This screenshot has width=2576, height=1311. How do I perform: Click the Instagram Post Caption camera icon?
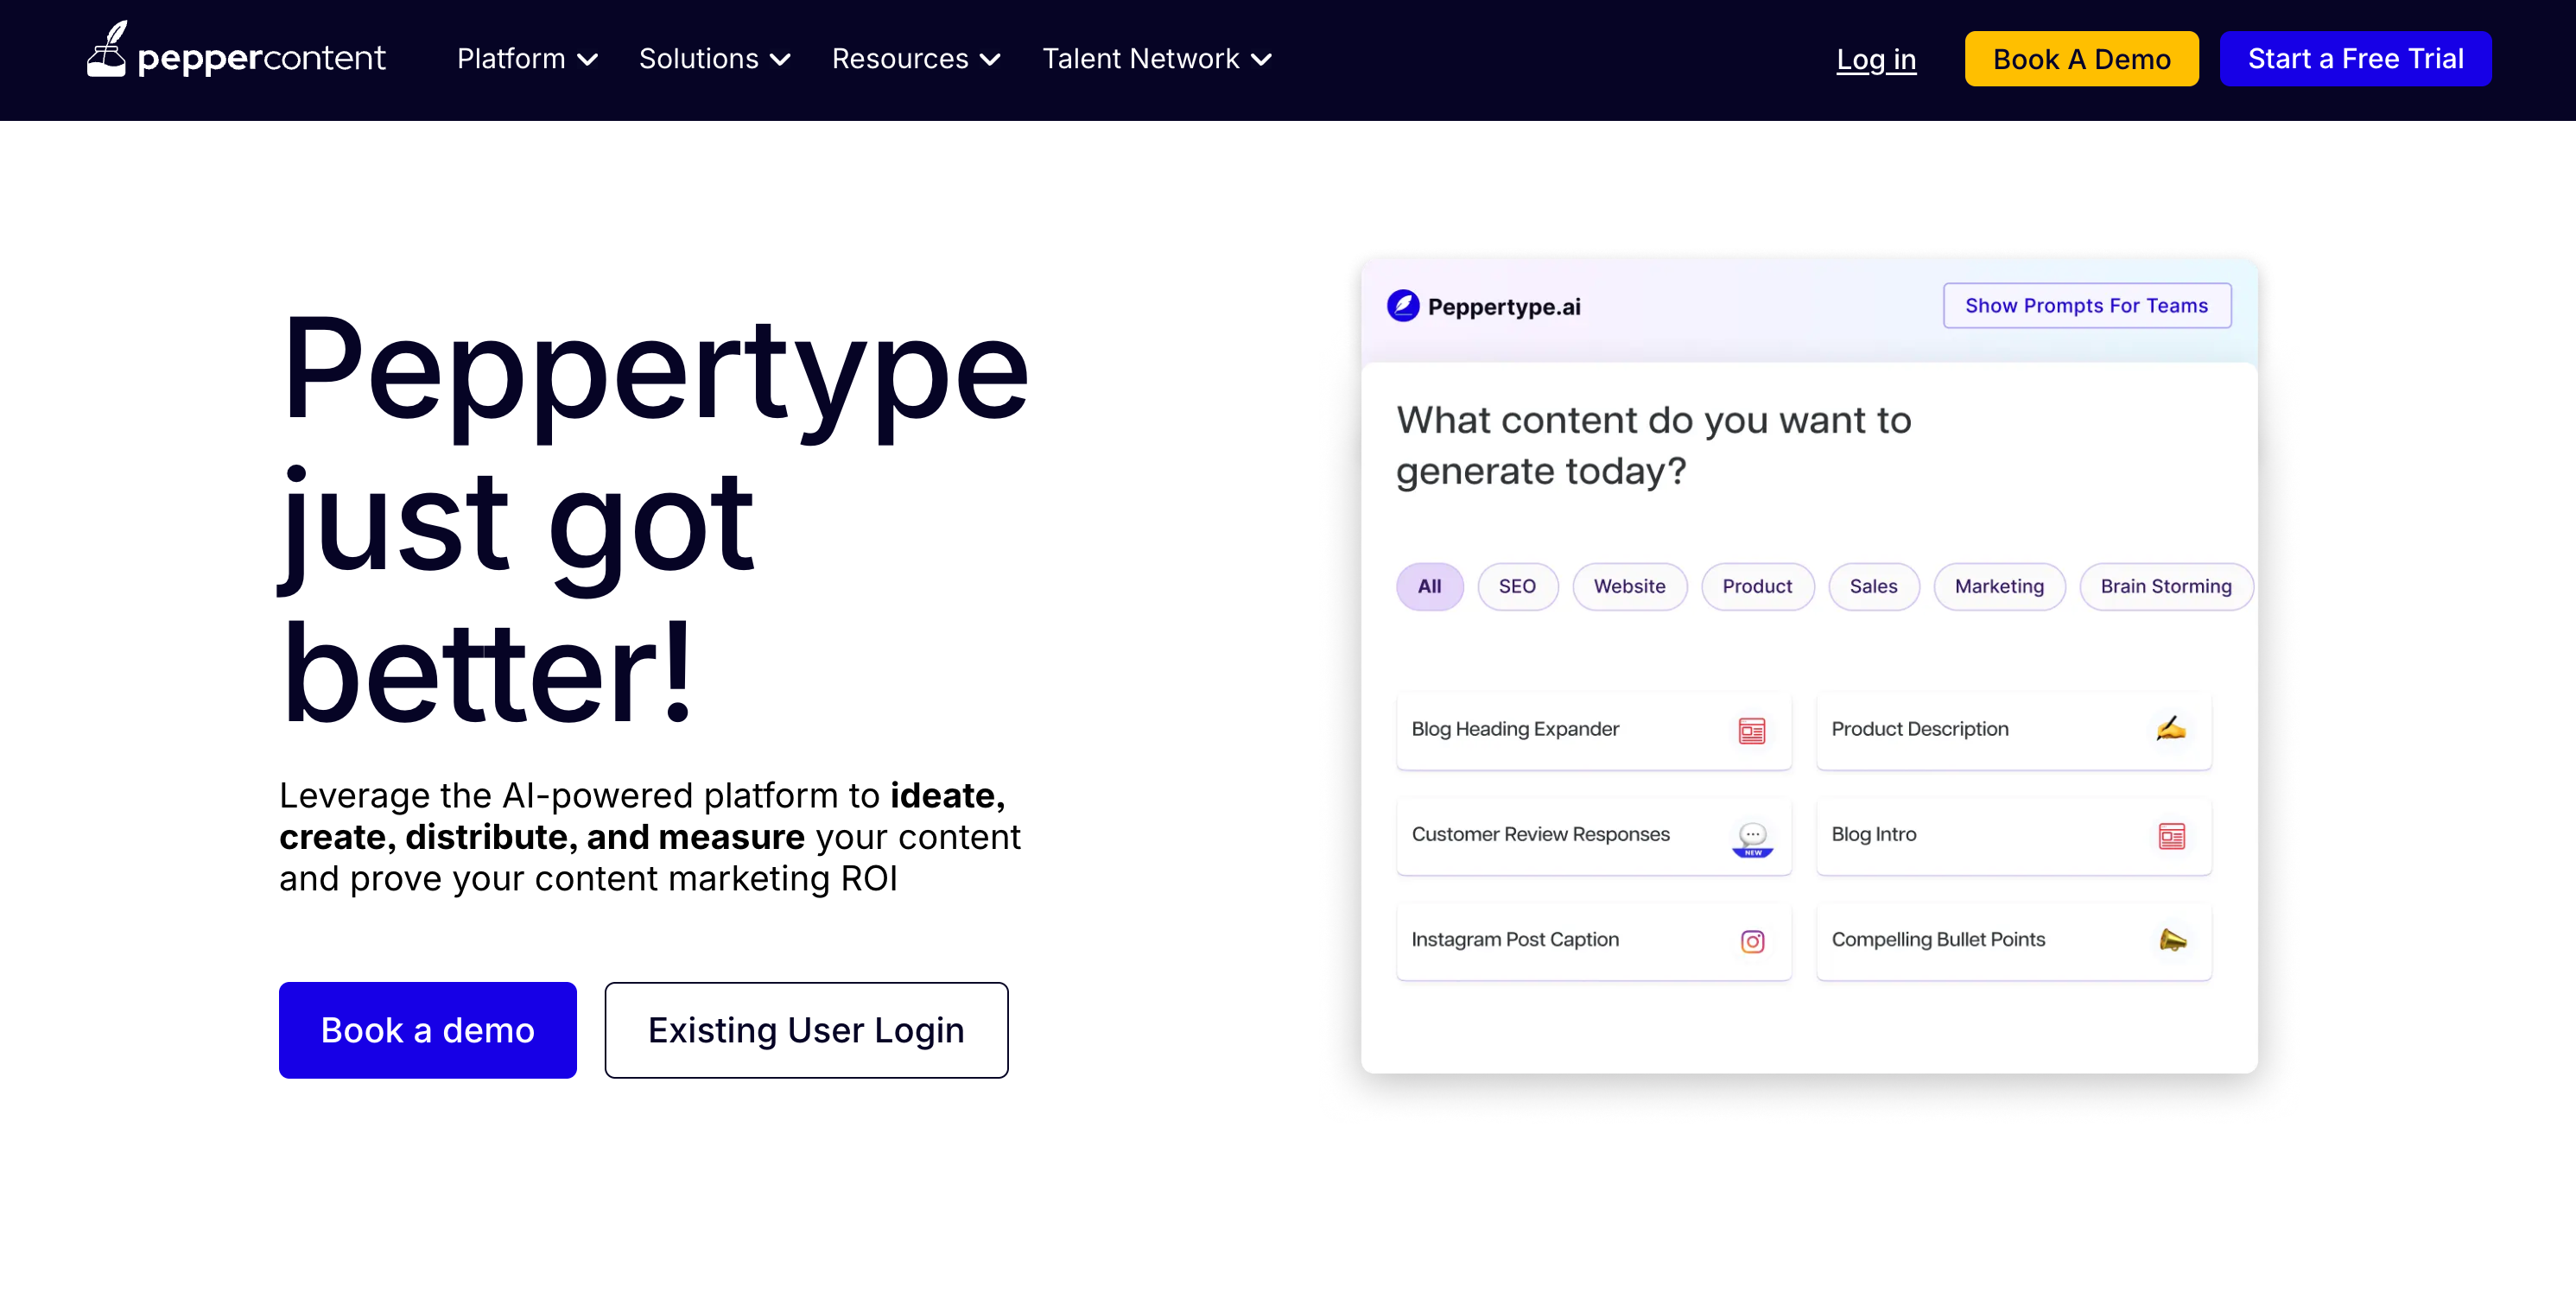coord(1752,941)
